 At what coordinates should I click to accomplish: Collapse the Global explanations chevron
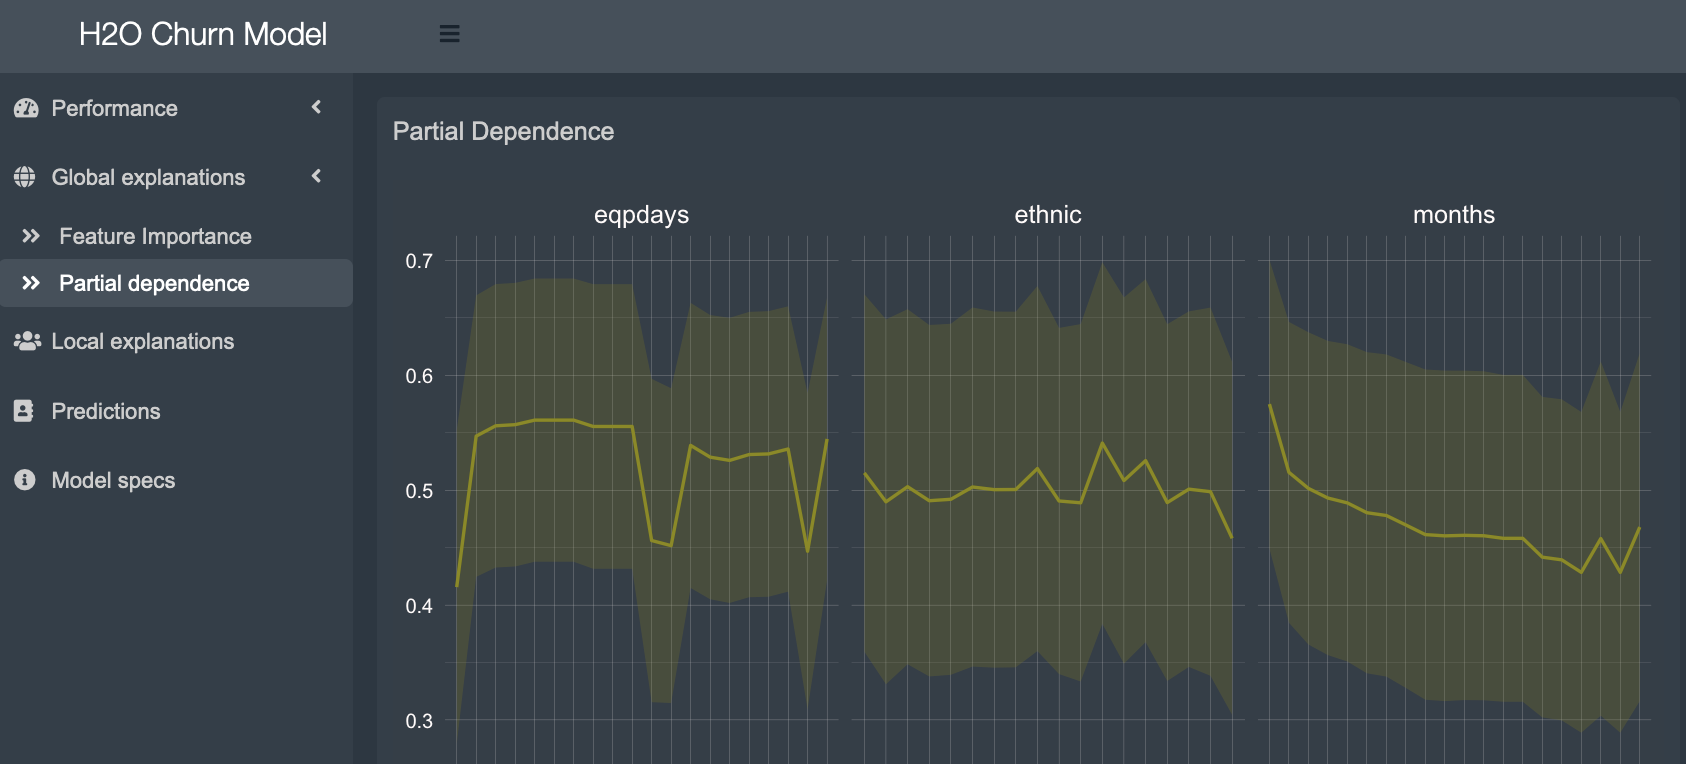[x=316, y=176]
